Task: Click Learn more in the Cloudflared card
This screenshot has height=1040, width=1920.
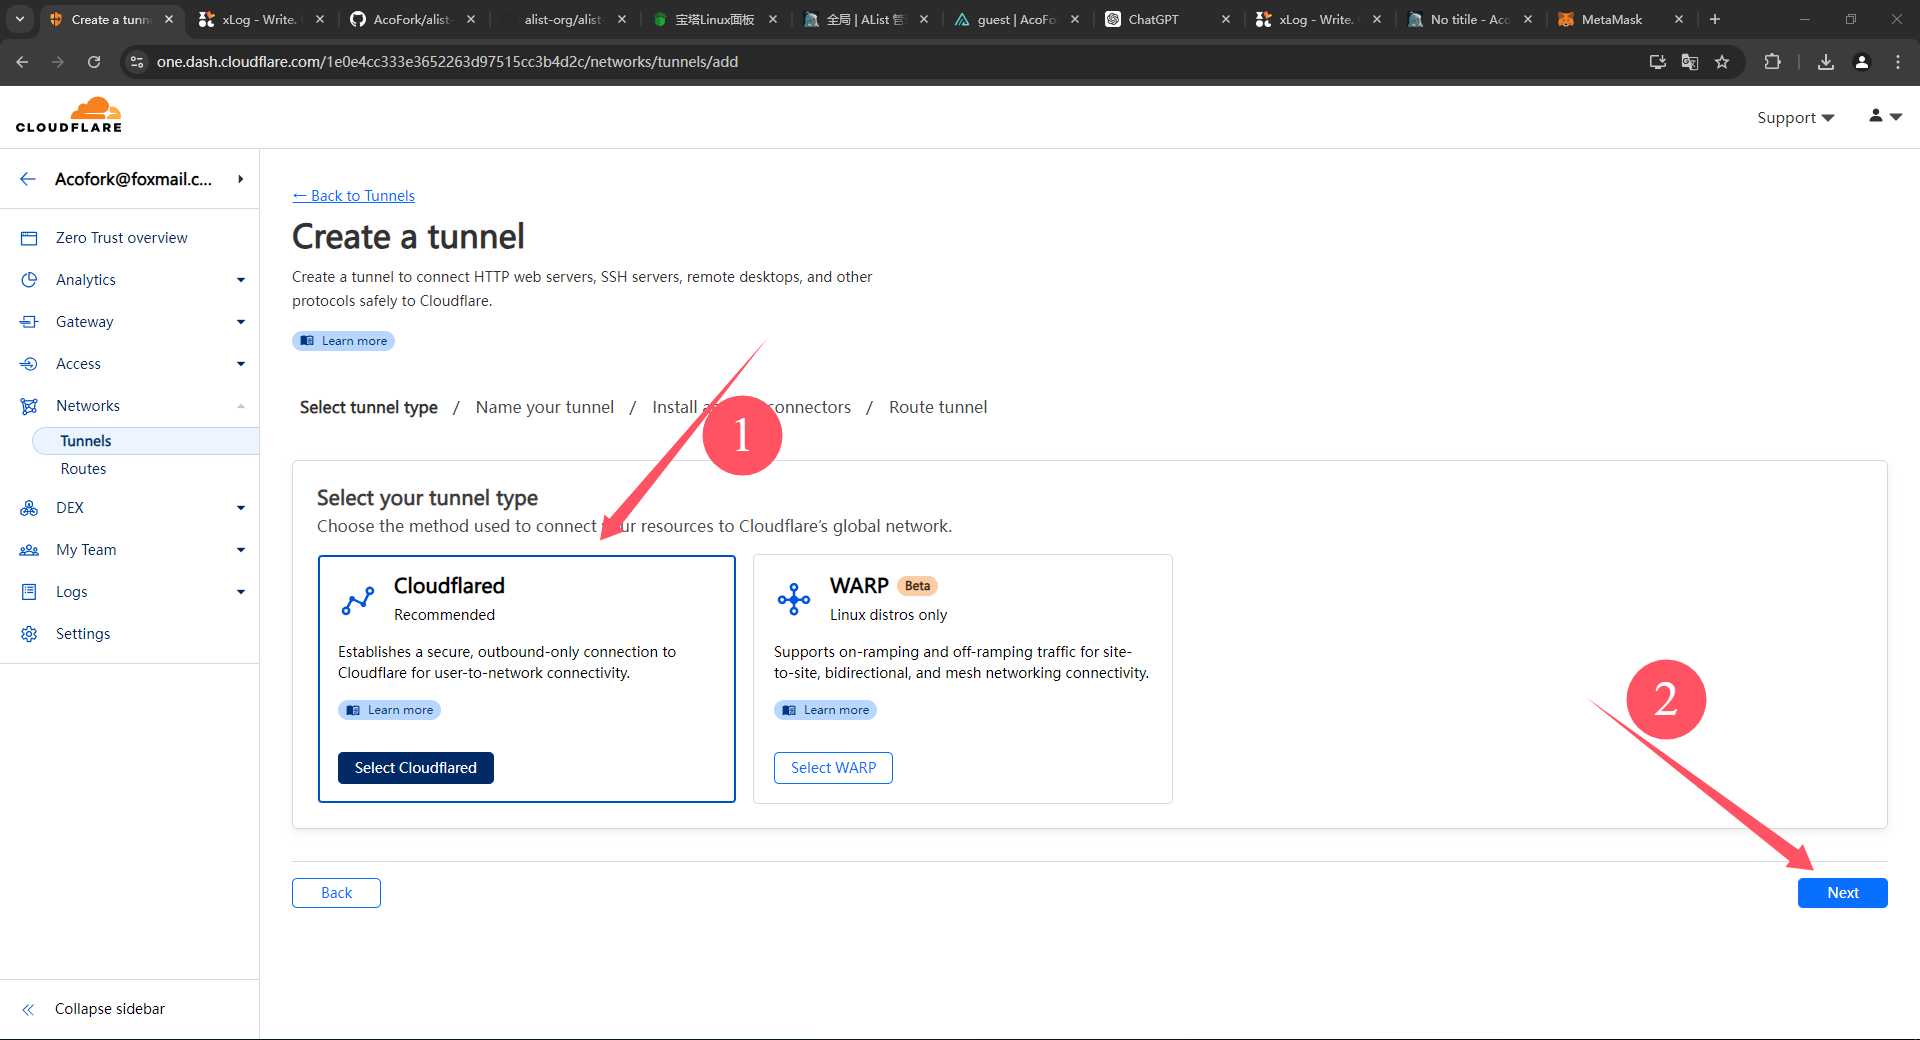Action: point(389,710)
